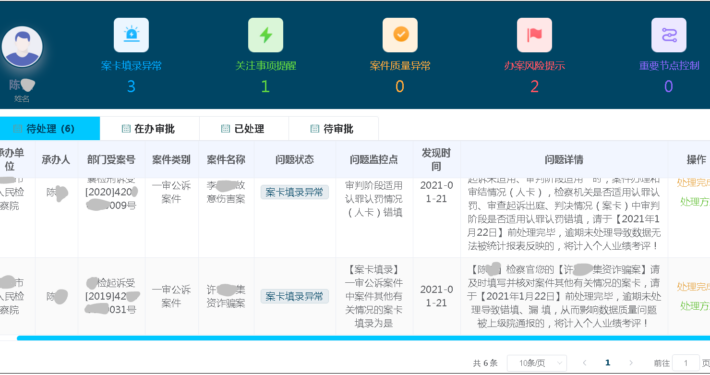710x375 pixels.
Task: Click the 重要节点控制 label text
Action: (x=669, y=66)
